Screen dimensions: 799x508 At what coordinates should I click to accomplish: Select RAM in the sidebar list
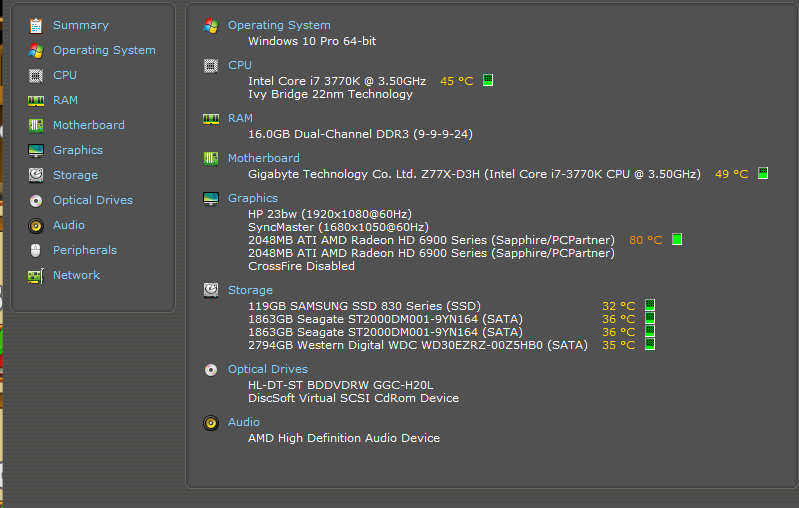pyautogui.click(x=66, y=100)
